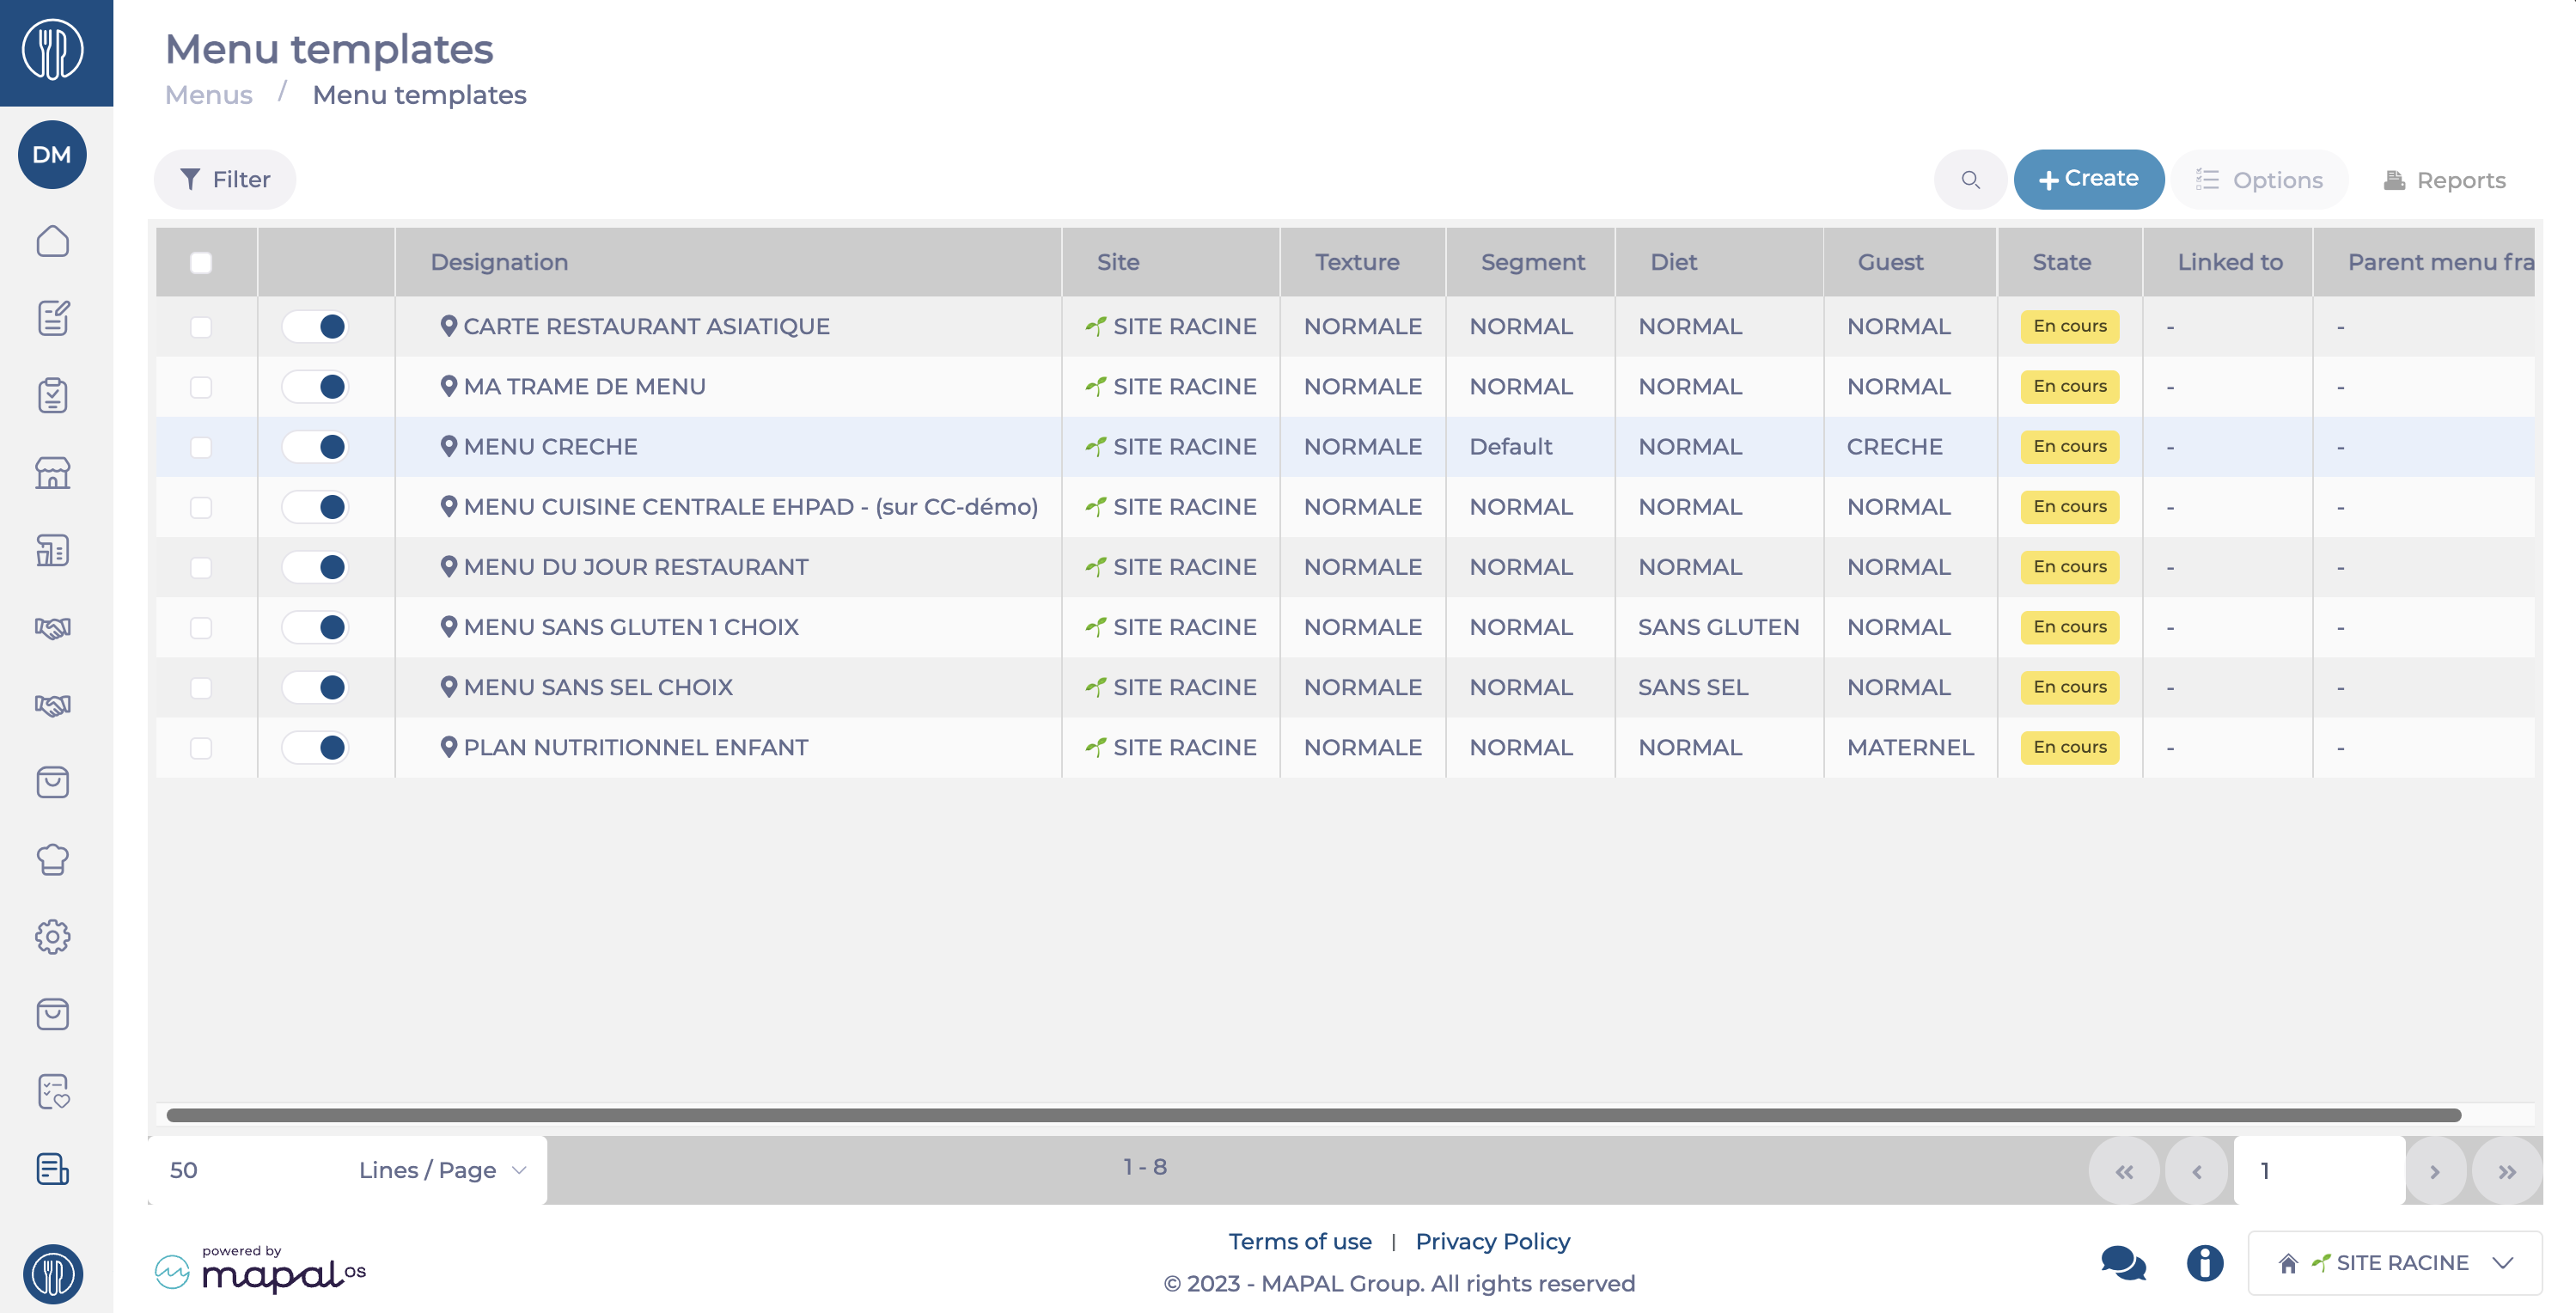Expand the Lines / Page dropdown
The width and height of the screenshot is (2576, 1313).
440,1169
